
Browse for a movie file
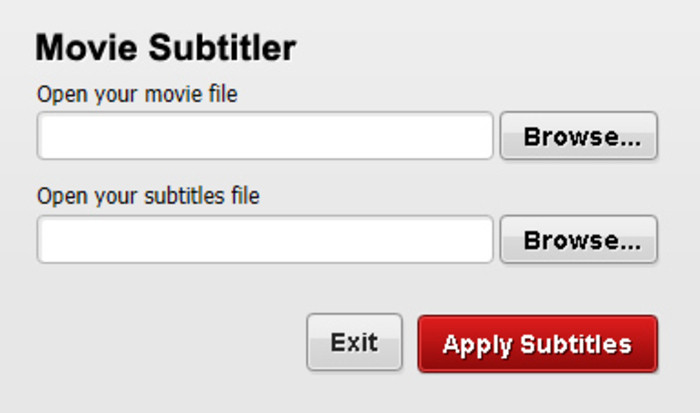[579, 136]
